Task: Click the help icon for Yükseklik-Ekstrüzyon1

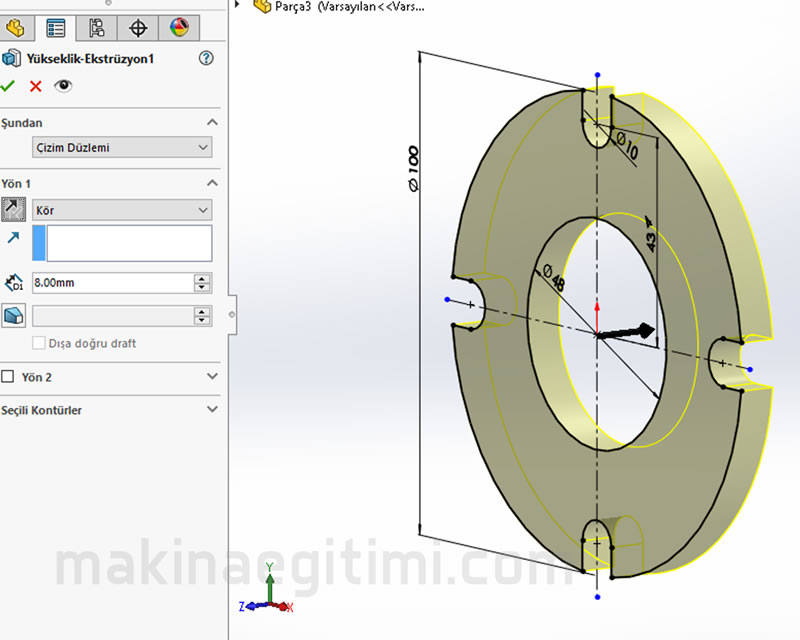Action: pyautogui.click(x=206, y=59)
